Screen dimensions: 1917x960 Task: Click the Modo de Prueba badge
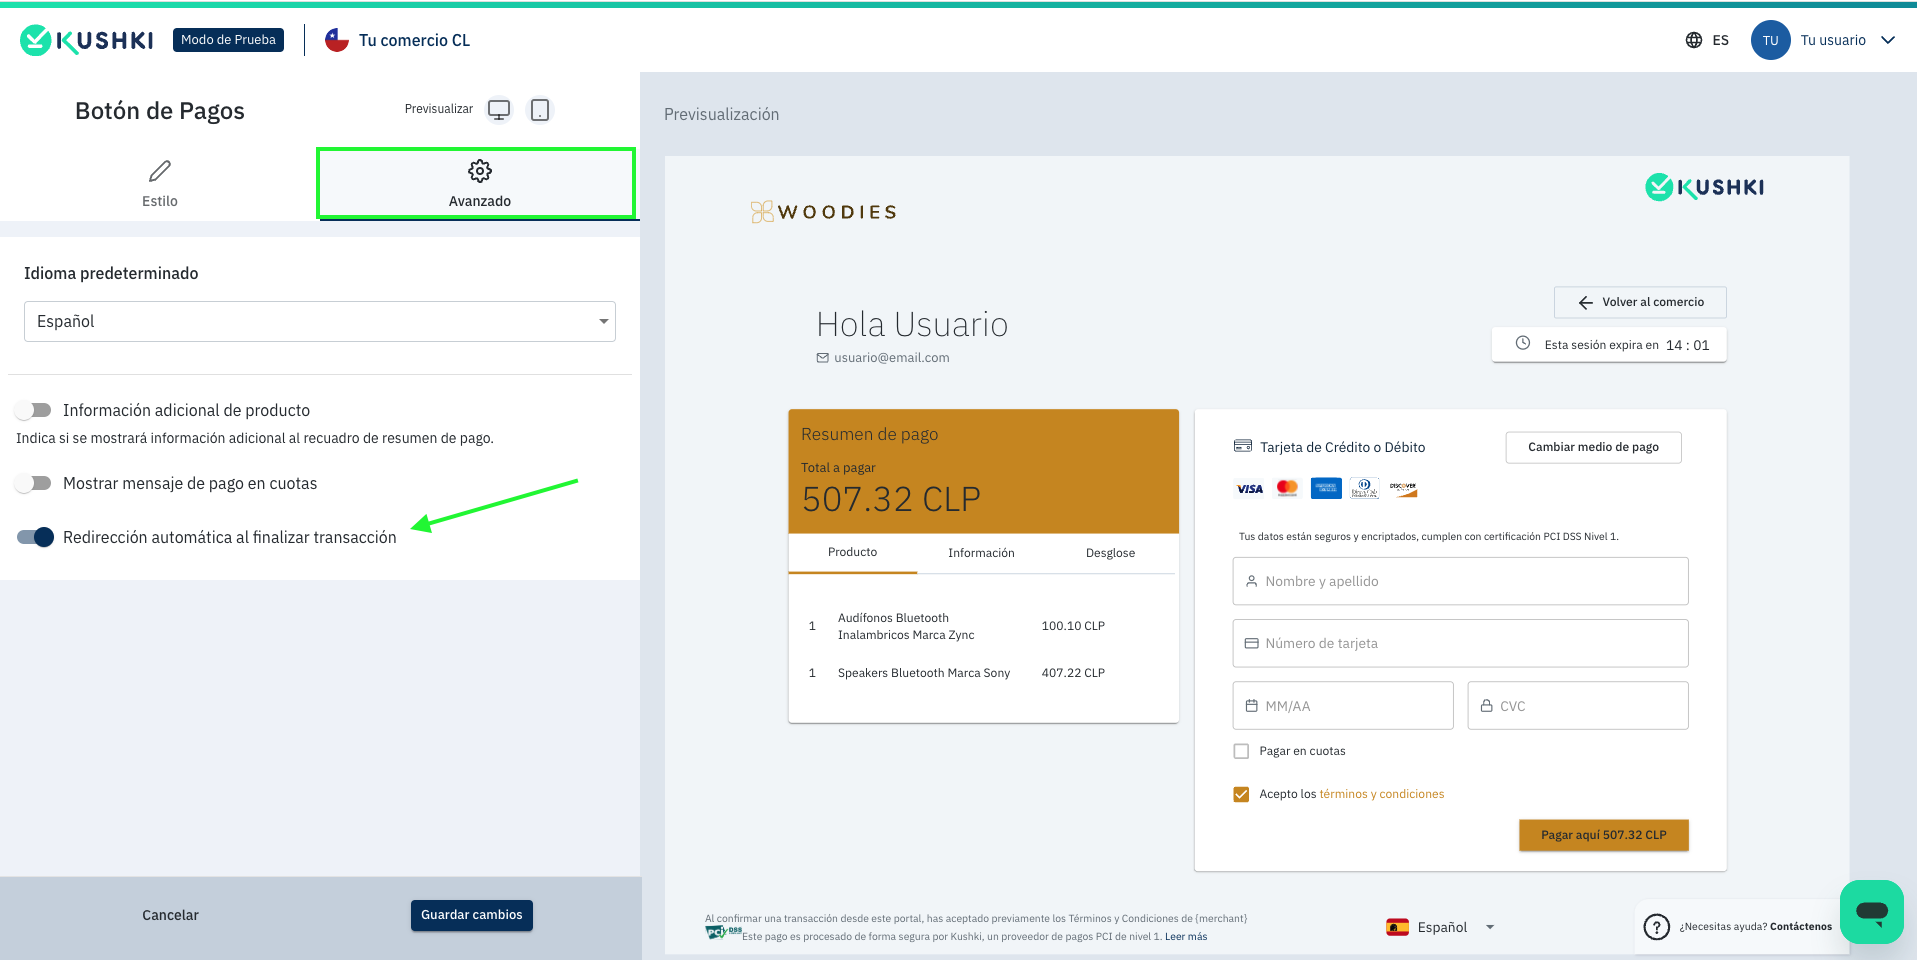(x=228, y=40)
